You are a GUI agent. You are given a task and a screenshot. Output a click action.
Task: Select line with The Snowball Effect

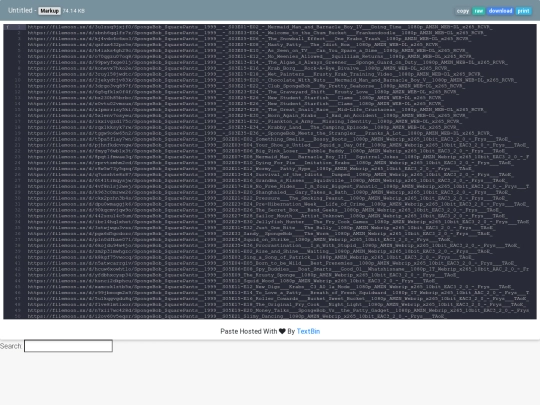[x=249, y=39]
